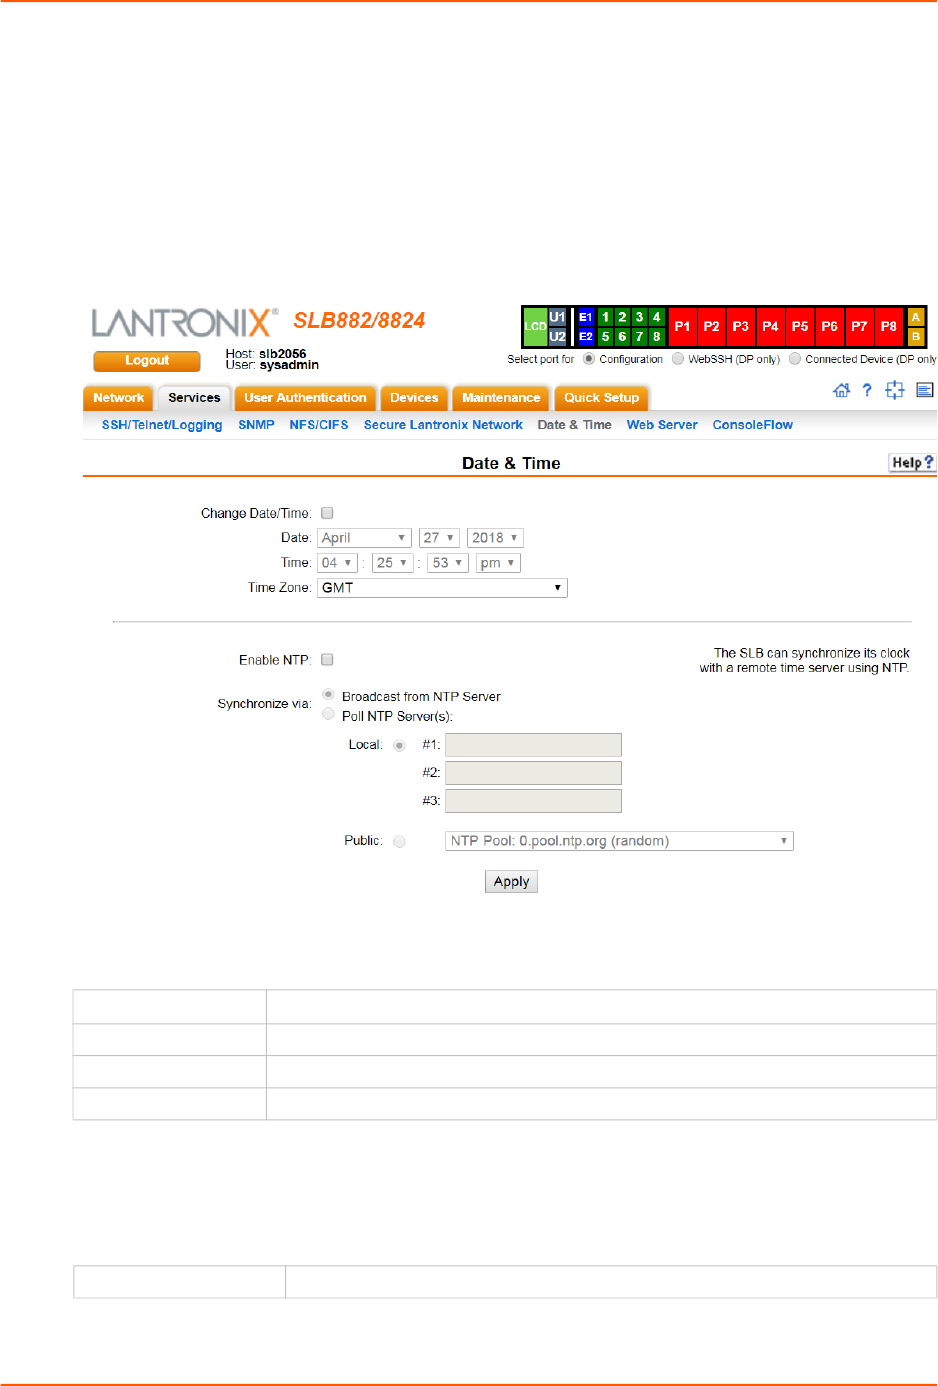938x1386 pixels.
Task: Open the Time Zone GMT dropdown
Action: (442, 588)
